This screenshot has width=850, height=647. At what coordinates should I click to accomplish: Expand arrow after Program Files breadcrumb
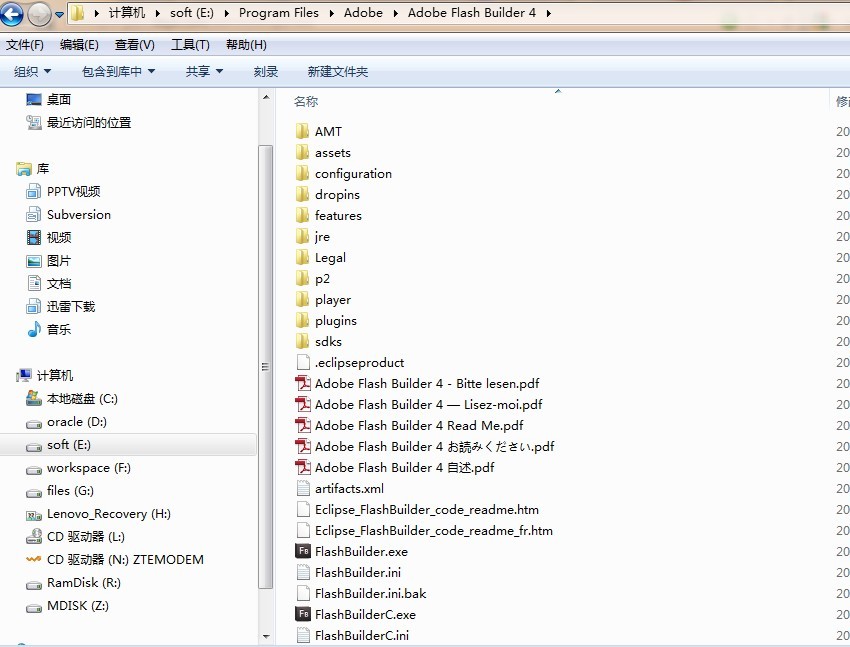tap(331, 14)
